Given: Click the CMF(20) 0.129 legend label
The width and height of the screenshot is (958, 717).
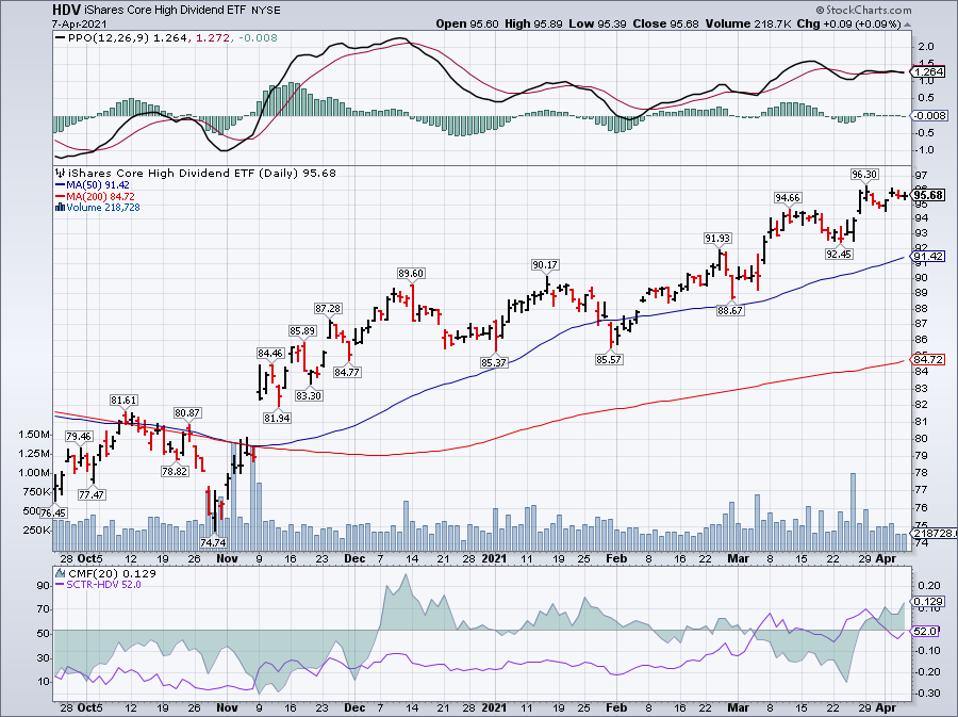Looking at the screenshot, I should (x=112, y=573).
